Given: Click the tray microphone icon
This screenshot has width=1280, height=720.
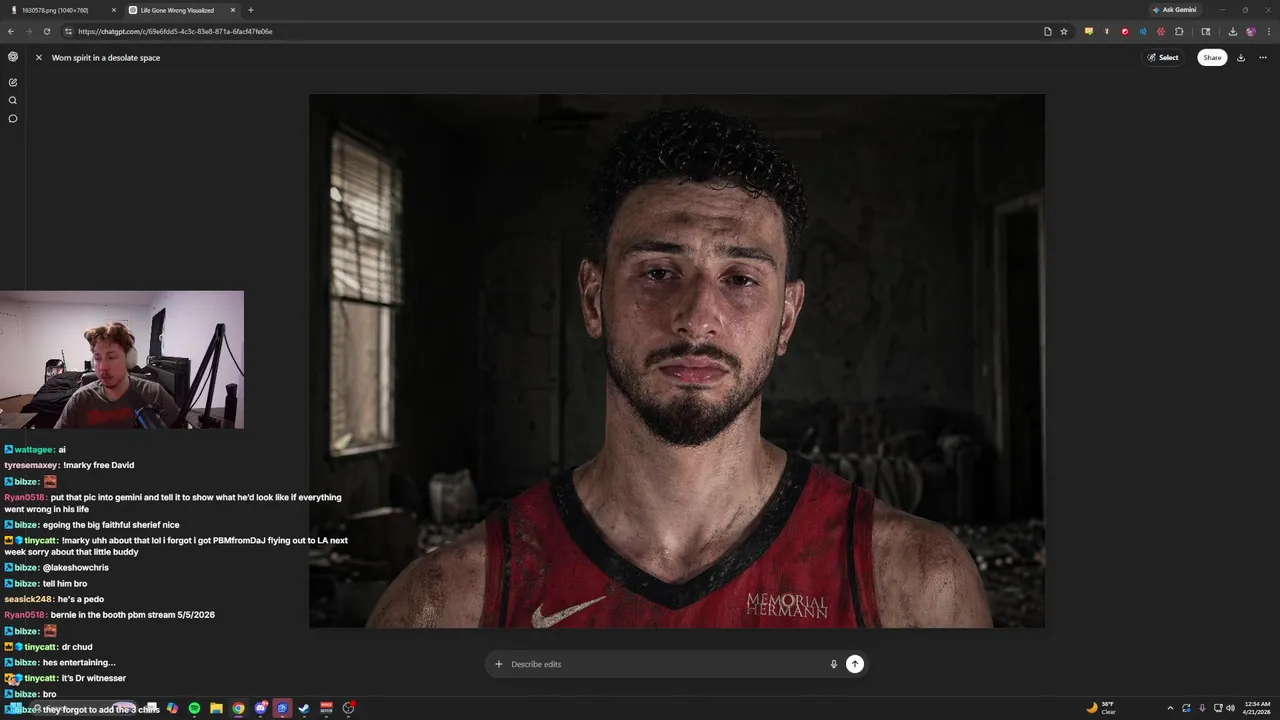Looking at the screenshot, I should tap(1202, 708).
